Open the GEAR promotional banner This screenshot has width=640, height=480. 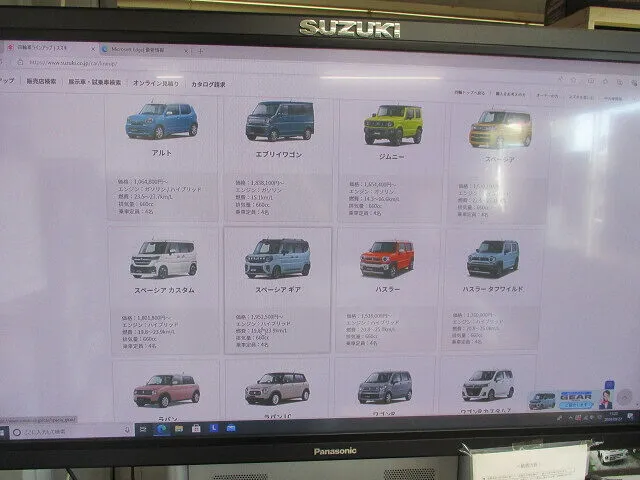point(564,400)
